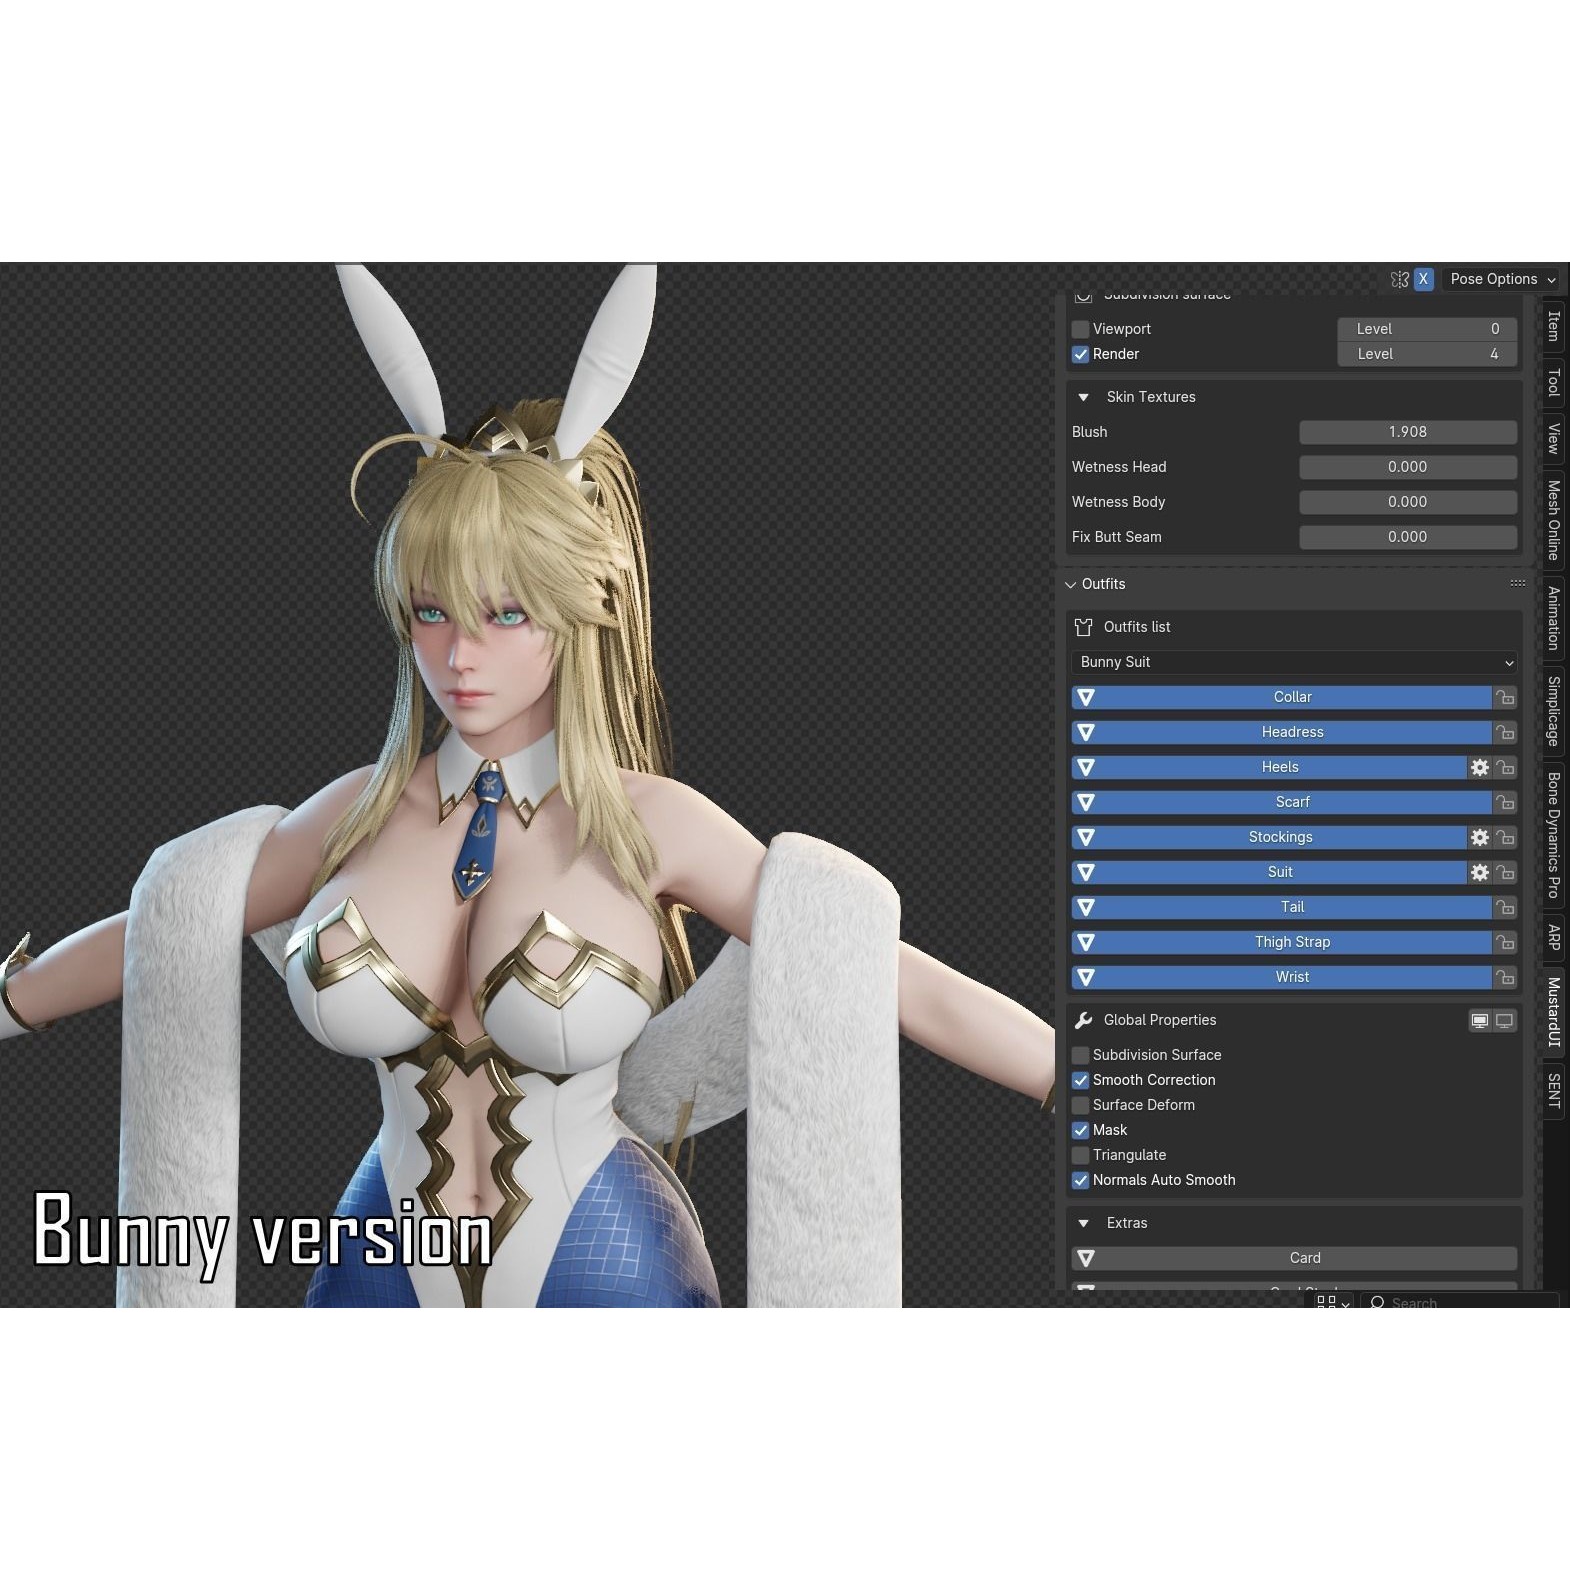Click the Blush value slider

tap(1408, 432)
